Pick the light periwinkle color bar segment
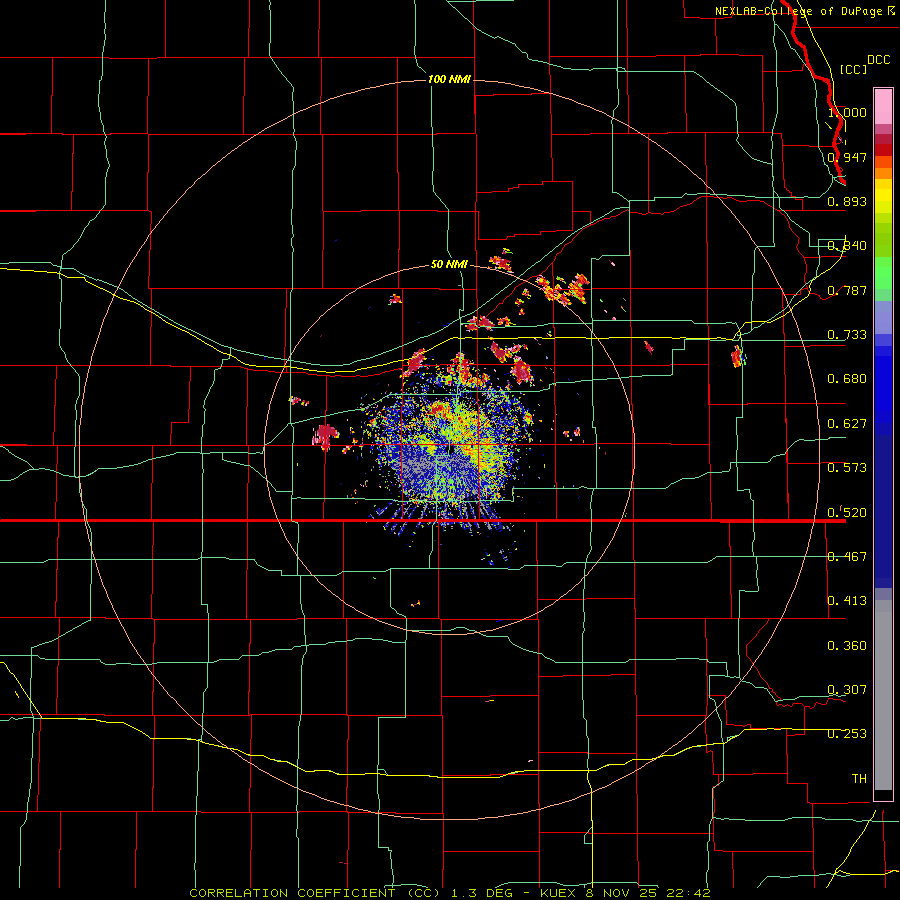The image size is (900, 900). pyautogui.click(x=883, y=317)
